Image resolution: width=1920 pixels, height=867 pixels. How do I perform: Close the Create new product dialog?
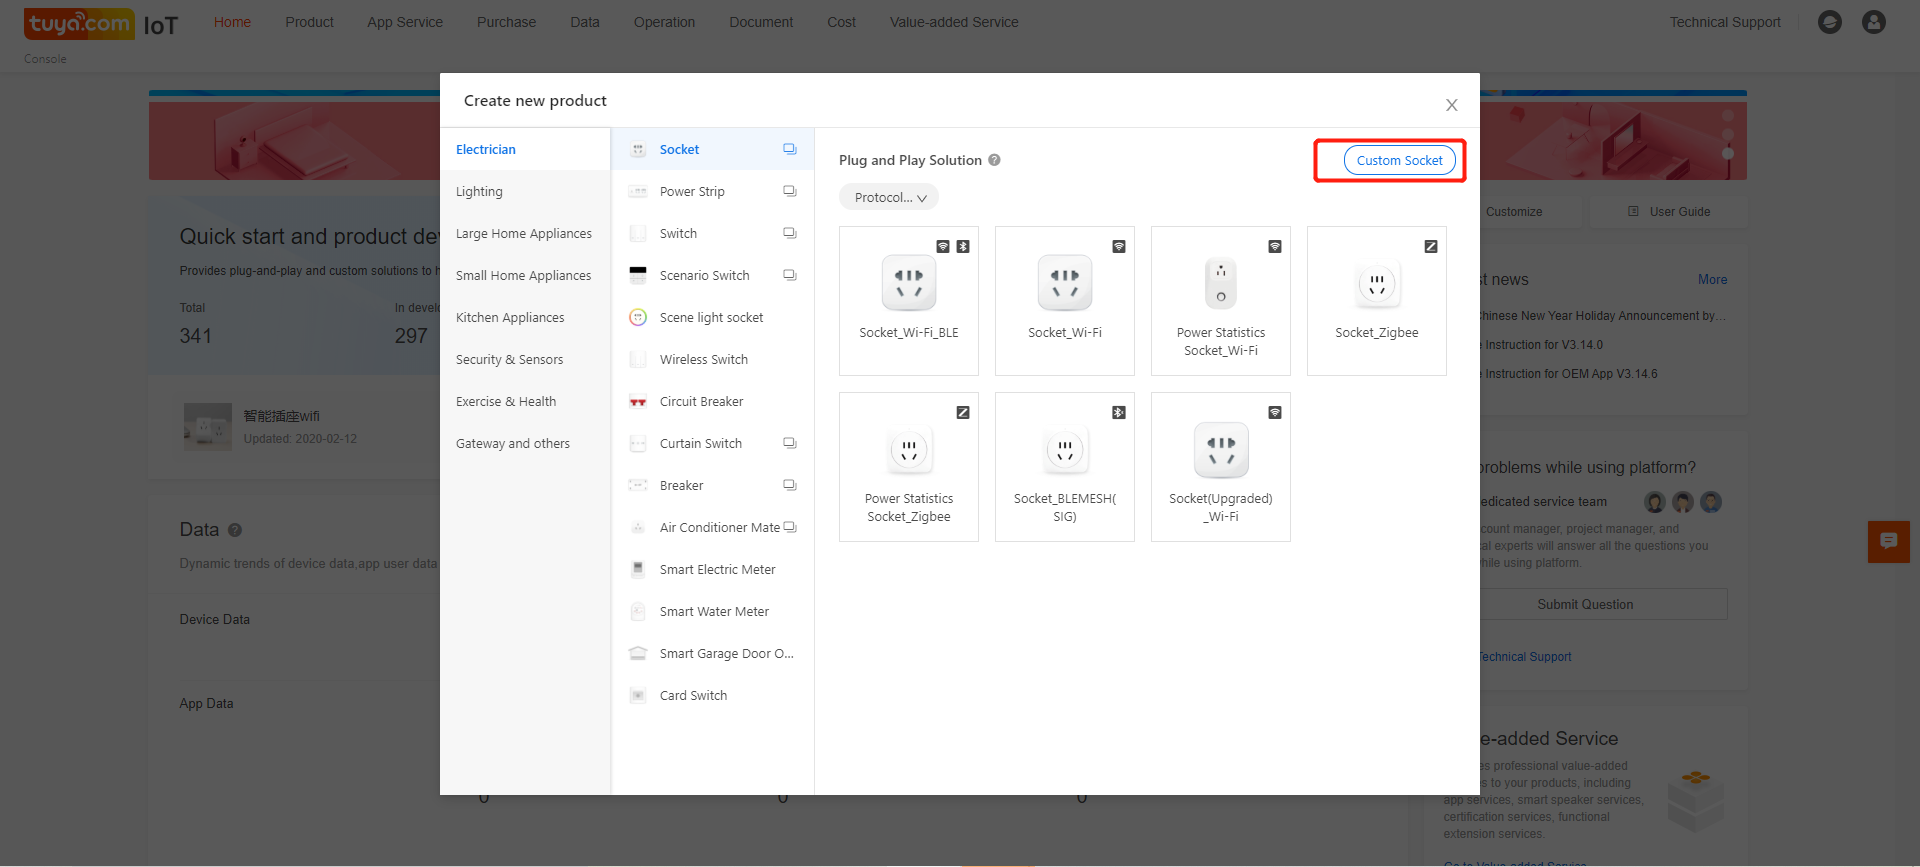1451,105
